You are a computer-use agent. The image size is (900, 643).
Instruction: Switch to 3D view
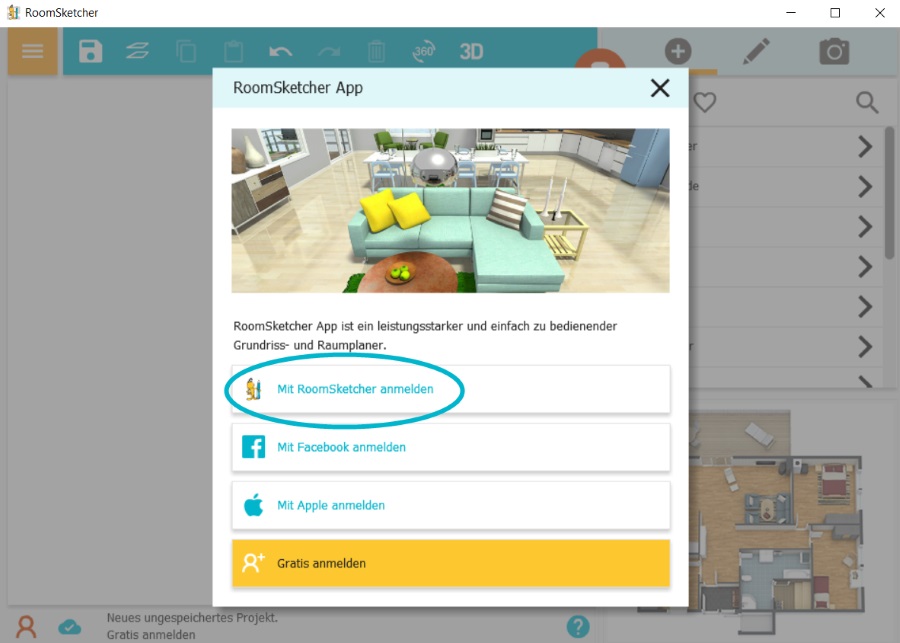tap(471, 52)
